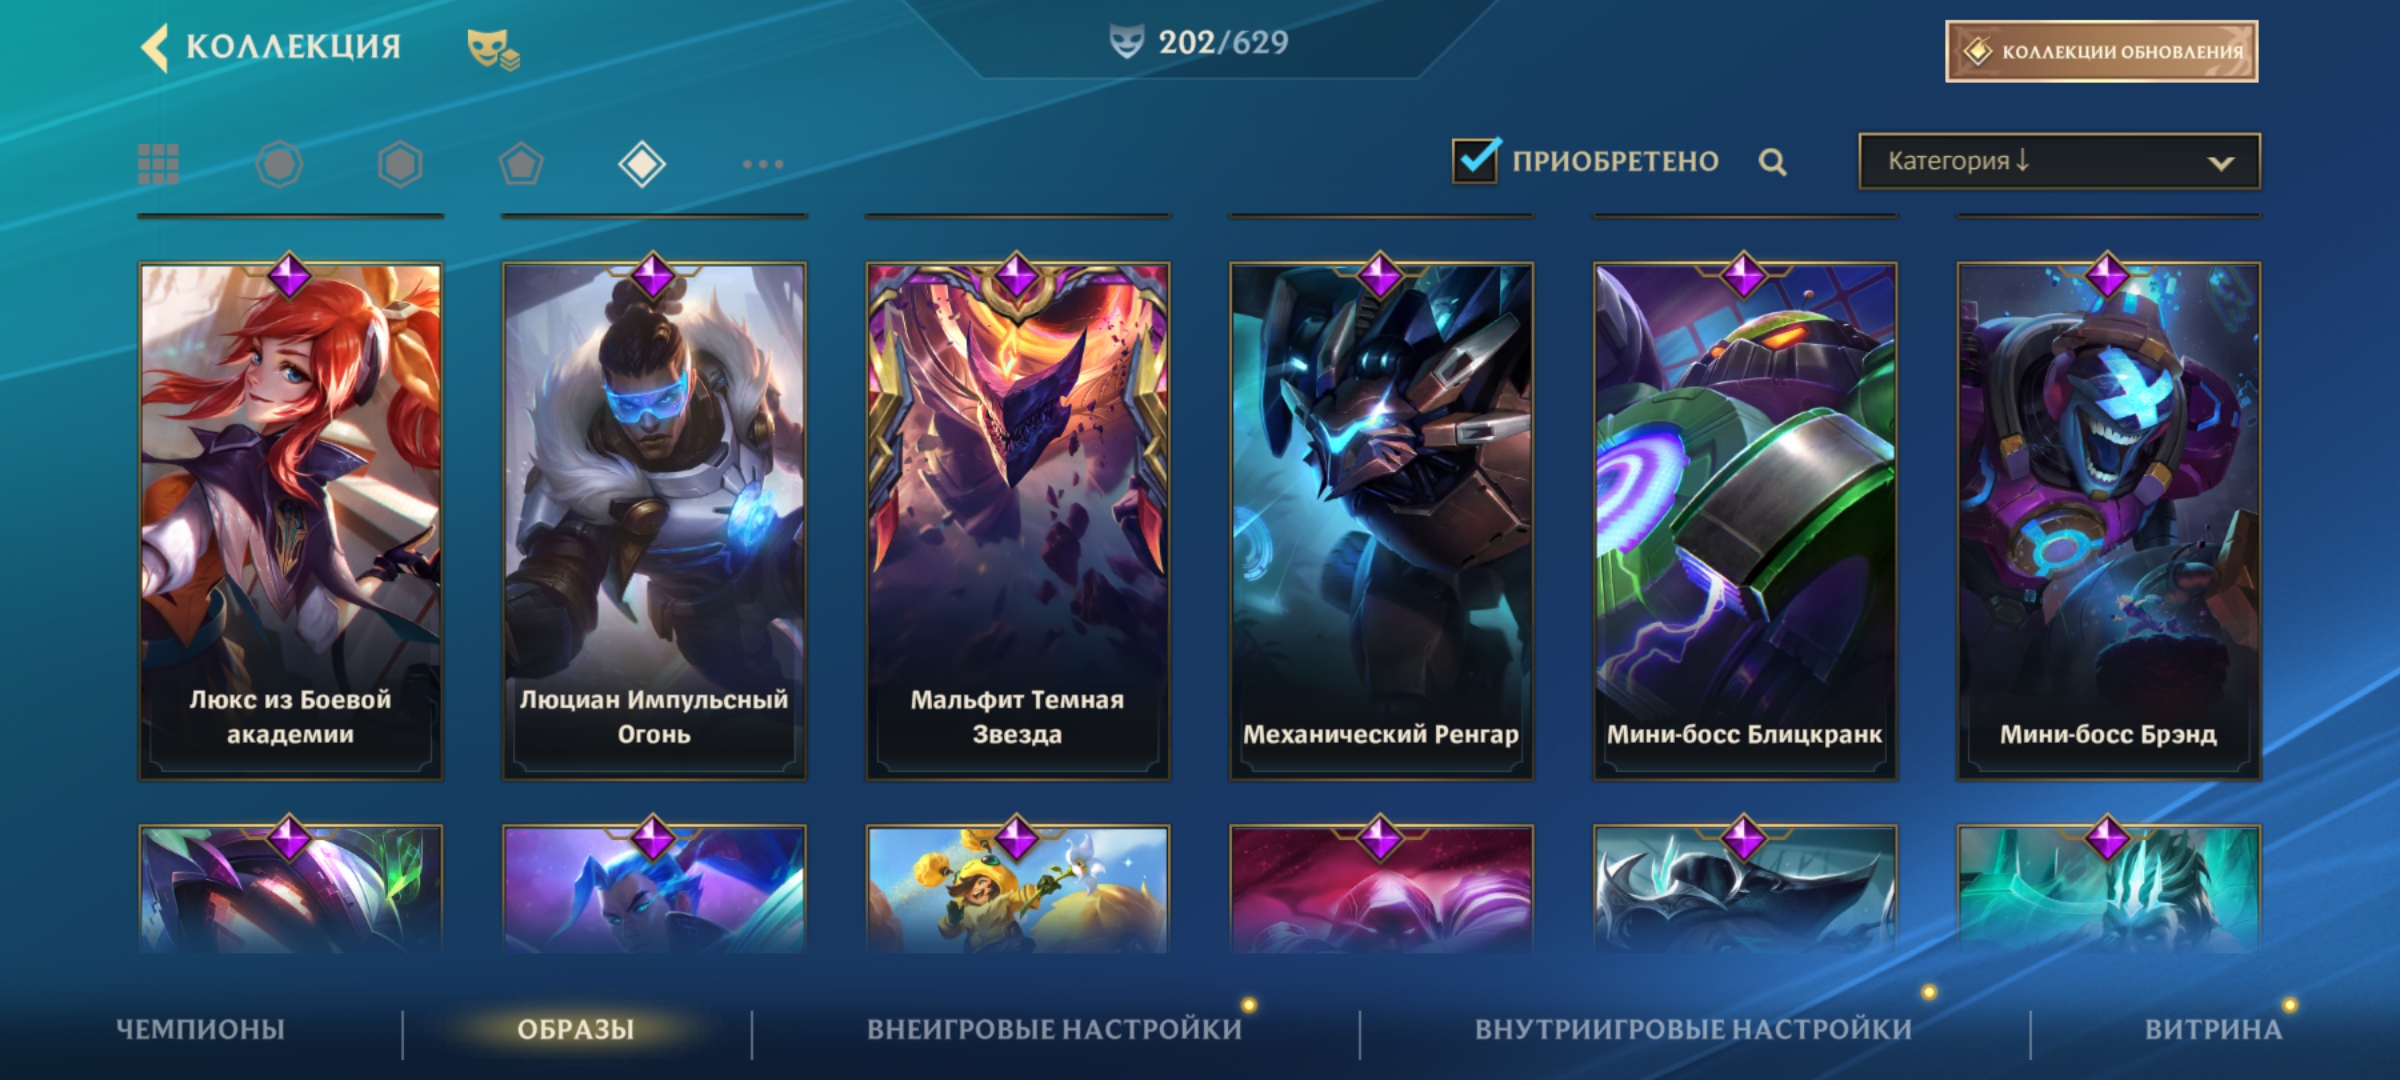Go to the Витрина tab

click(2213, 1029)
